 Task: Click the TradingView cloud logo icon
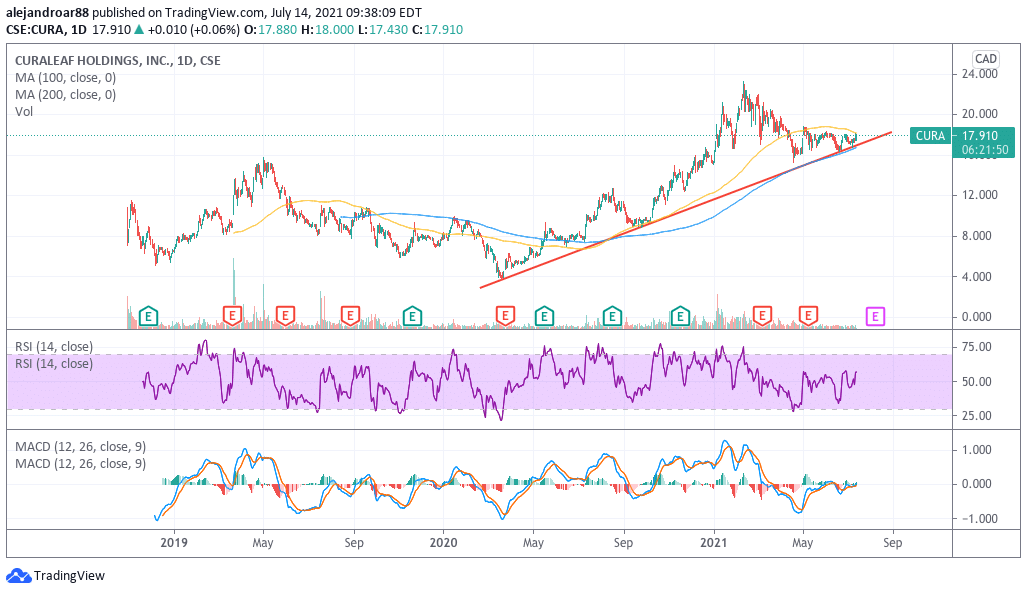18,576
